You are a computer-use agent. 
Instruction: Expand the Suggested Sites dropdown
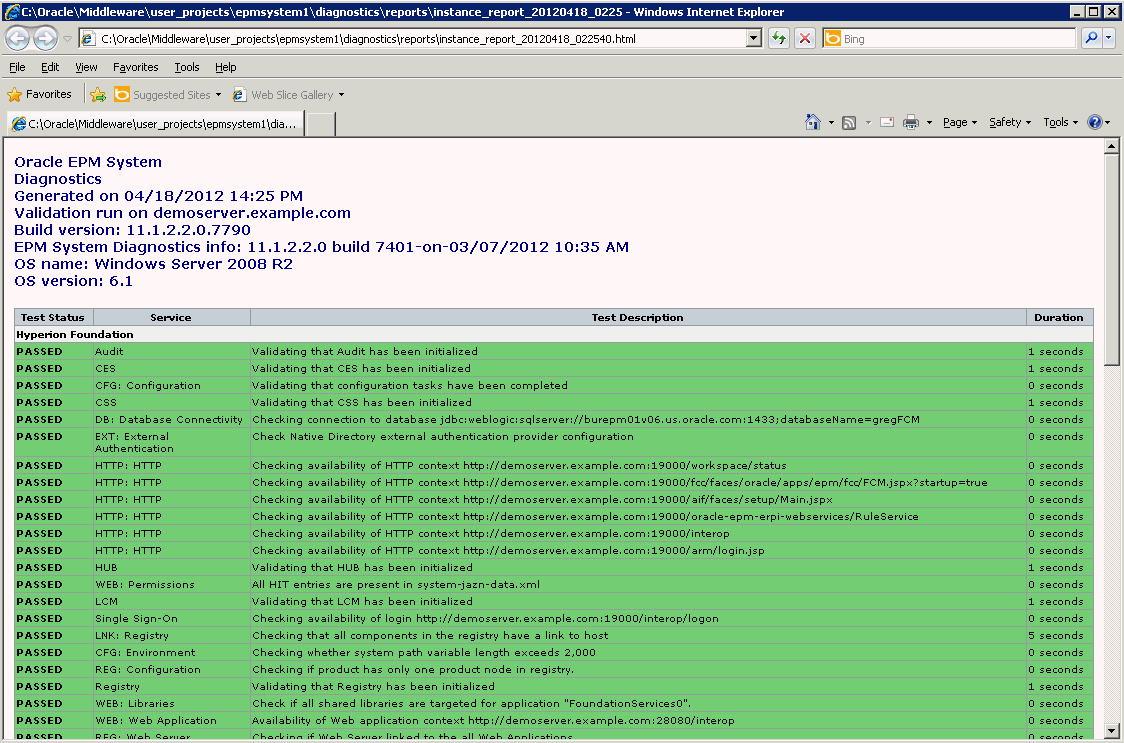point(217,94)
